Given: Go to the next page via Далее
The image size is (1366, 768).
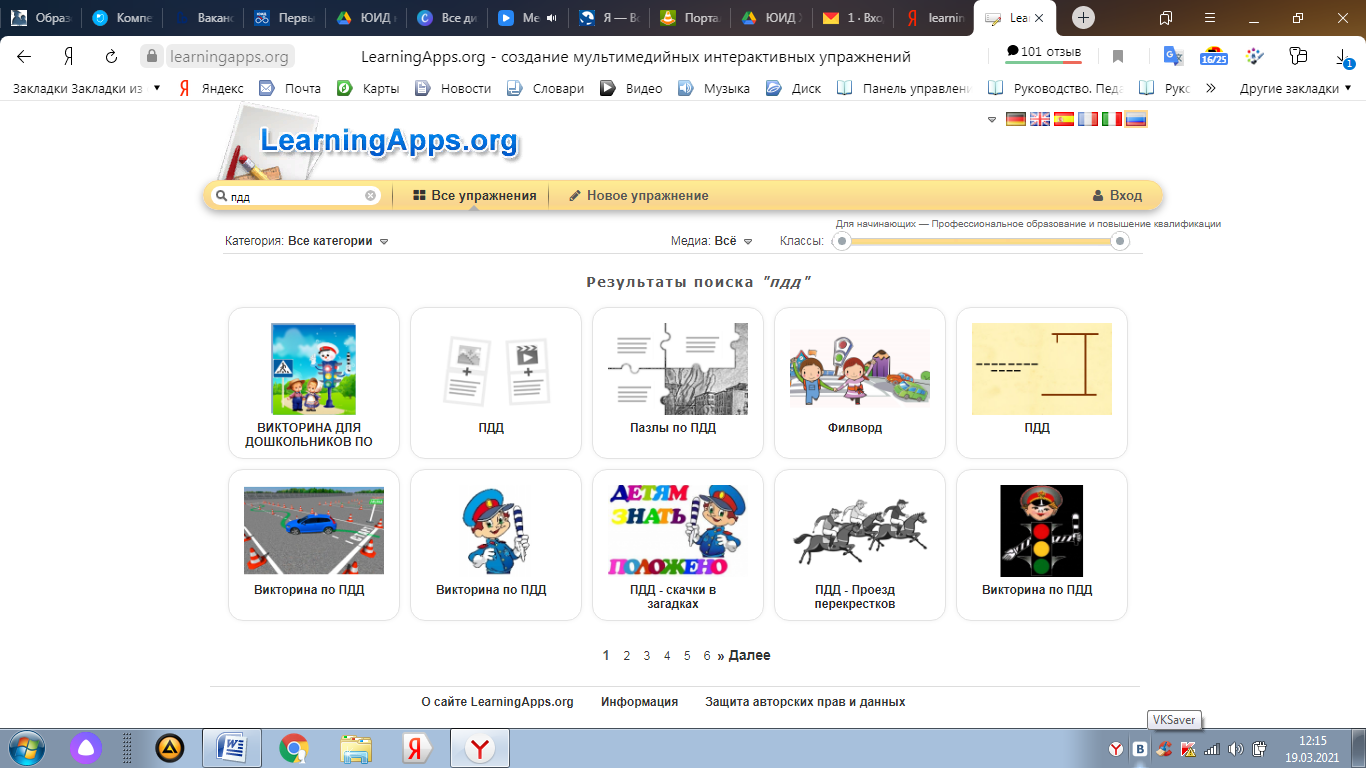Looking at the screenshot, I should coord(749,656).
